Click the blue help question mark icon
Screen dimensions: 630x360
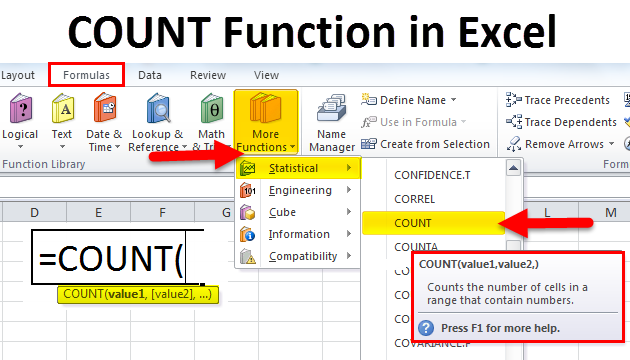pos(426,328)
